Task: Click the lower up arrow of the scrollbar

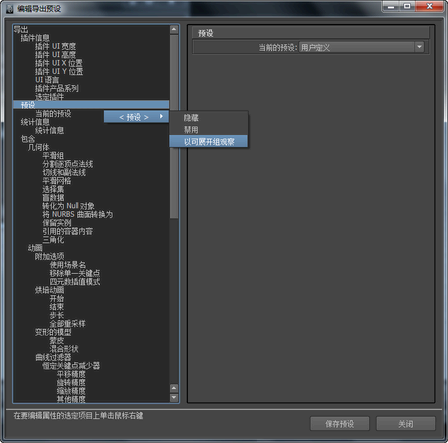Action: (174, 388)
